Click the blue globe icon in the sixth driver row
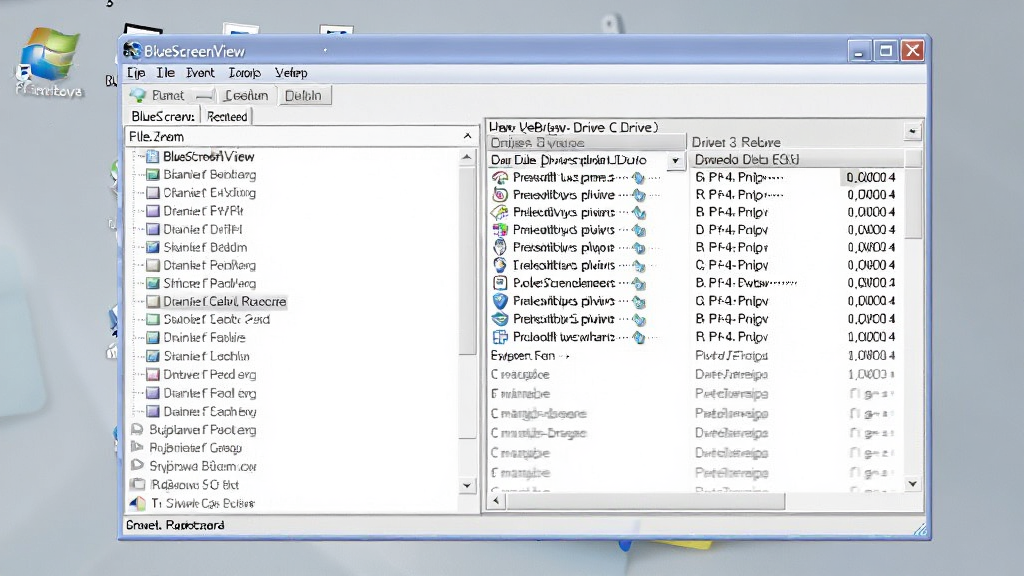Viewport: 1024px width, 576px height. (x=500, y=265)
